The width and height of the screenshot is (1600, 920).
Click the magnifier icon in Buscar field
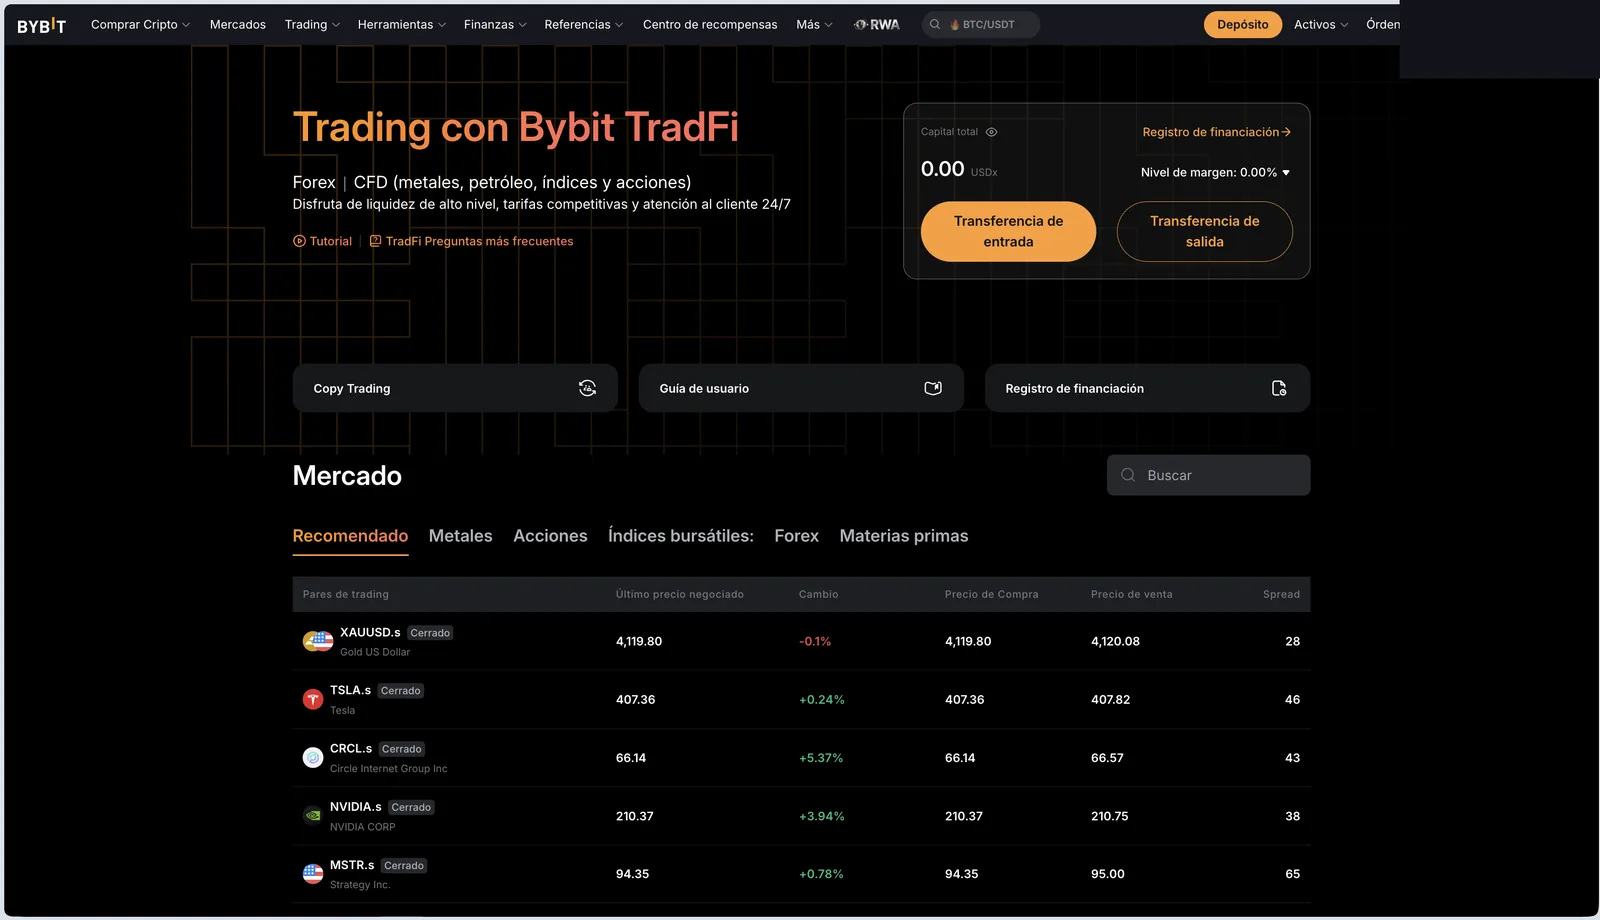tap(1128, 475)
